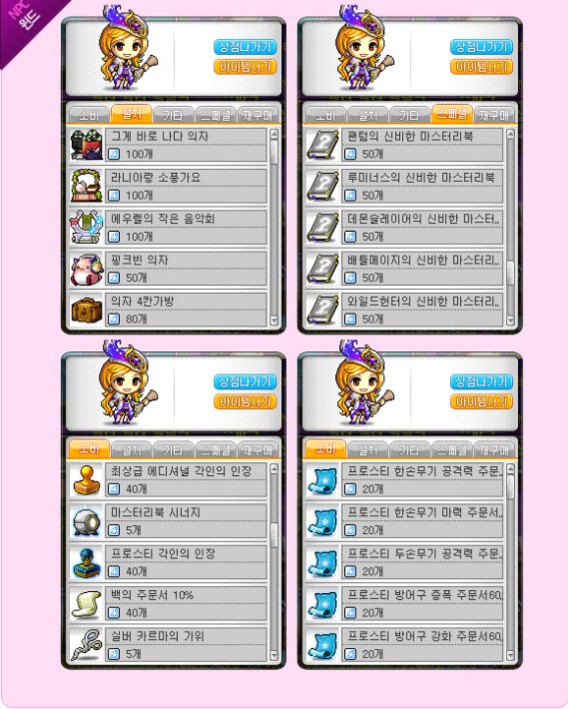The width and height of the screenshot is (568, 709).
Task: Select the 최상급 에디셔널 각인의 인장 stamp icon
Action: pyautogui.click(x=86, y=480)
